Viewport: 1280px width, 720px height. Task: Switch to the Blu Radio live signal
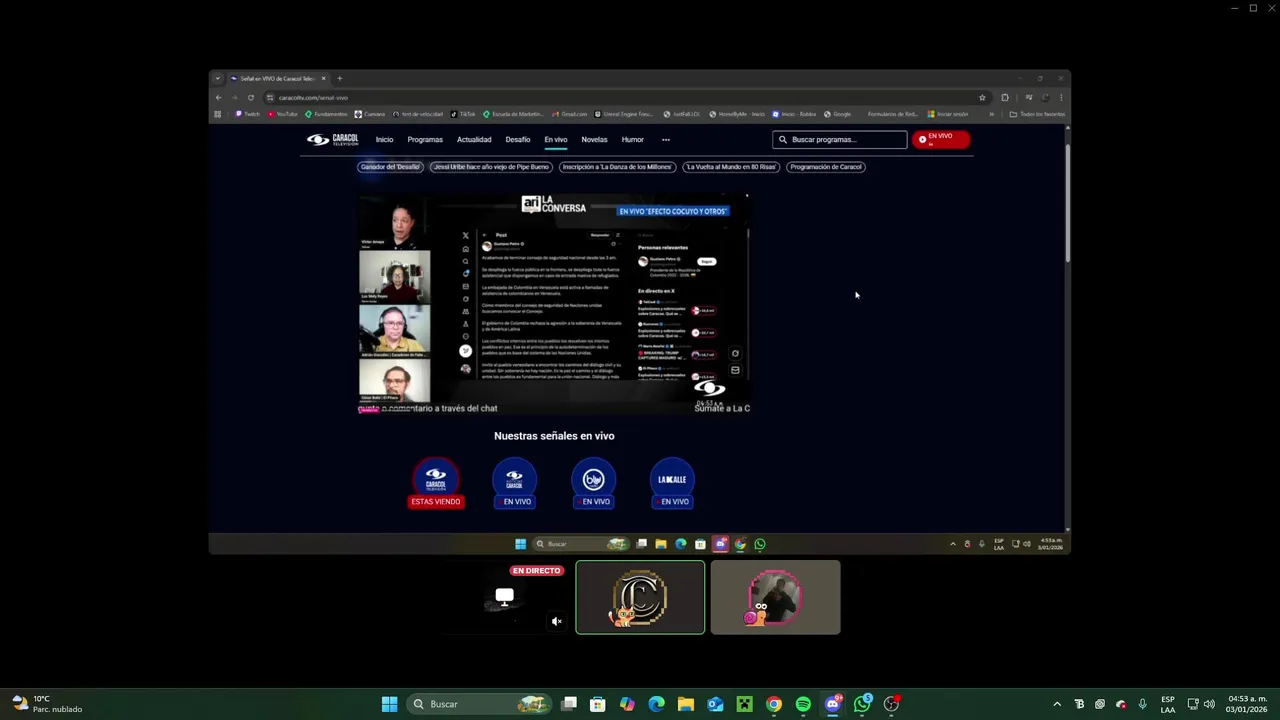point(594,484)
